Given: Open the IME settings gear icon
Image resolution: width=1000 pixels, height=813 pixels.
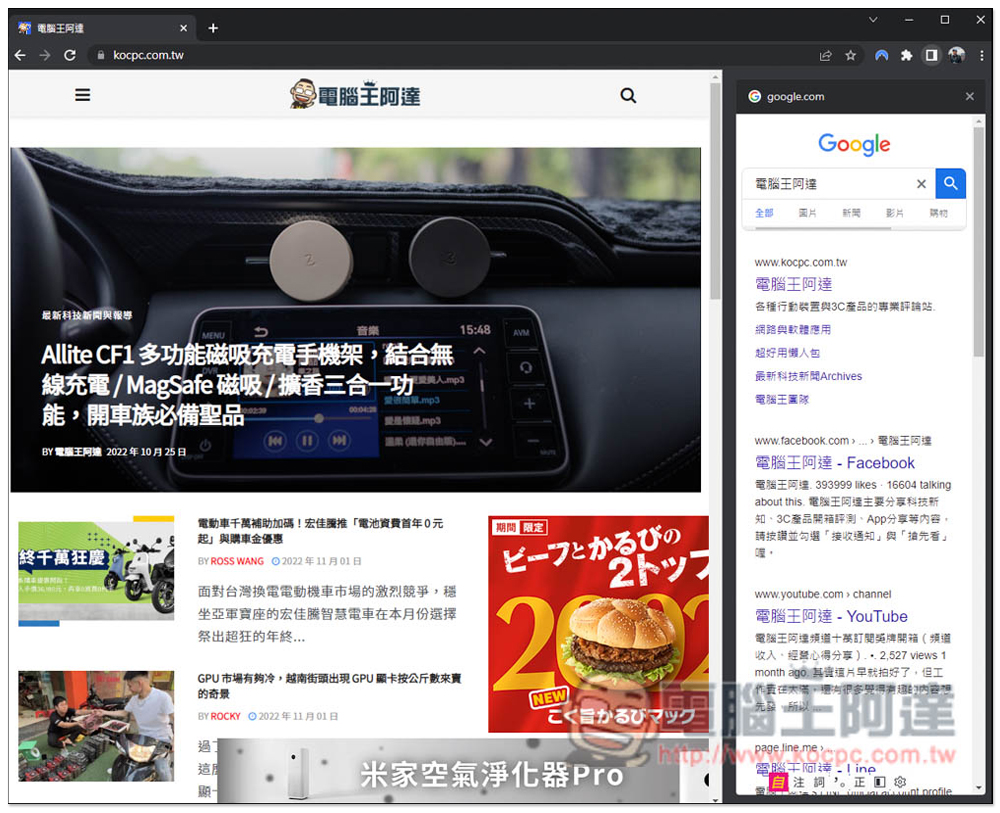Looking at the screenshot, I should pos(900,782).
